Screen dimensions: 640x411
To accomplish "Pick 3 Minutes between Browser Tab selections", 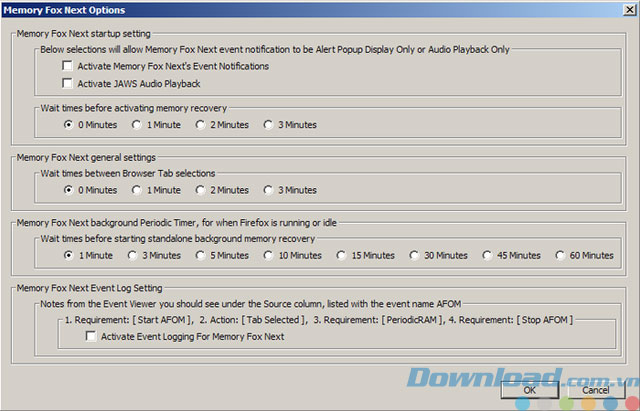I will point(268,190).
